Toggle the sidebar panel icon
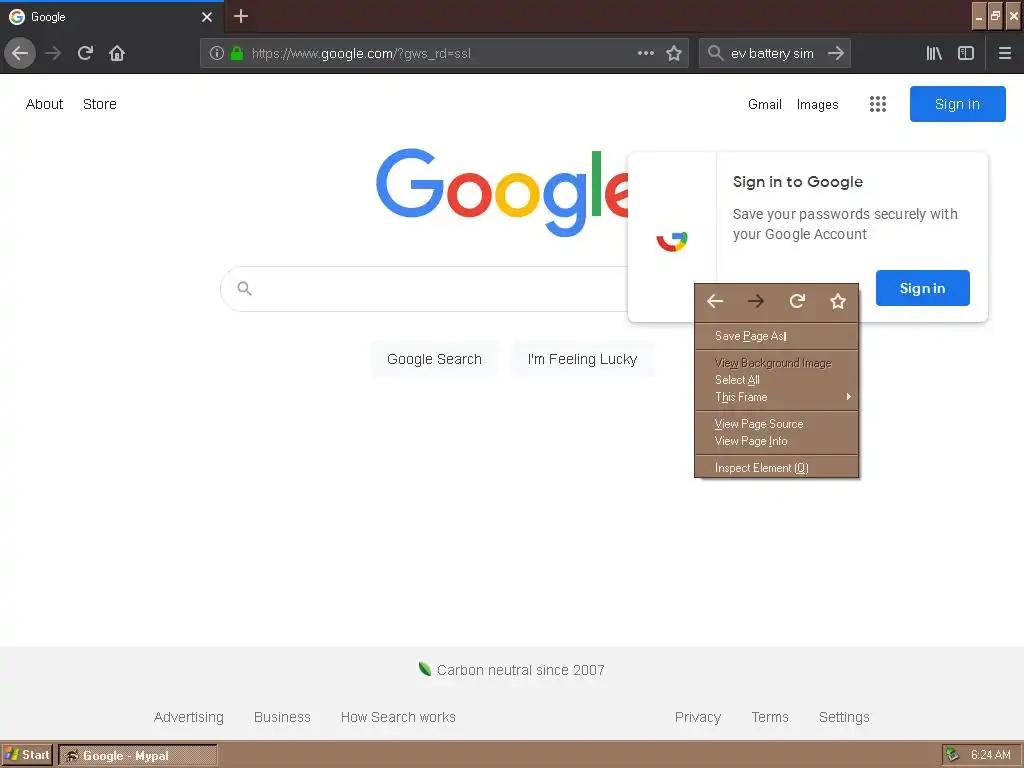The width and height of the screenshot is (1024, 768). coord(966,53)
